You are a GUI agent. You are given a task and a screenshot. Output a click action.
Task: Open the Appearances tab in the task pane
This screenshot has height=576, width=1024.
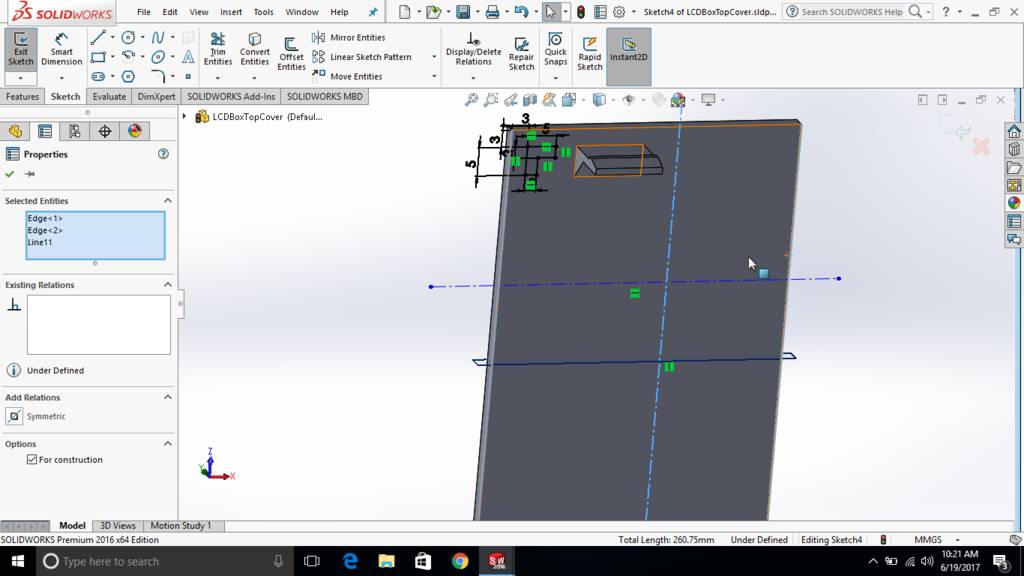pyautogui.click(x=1014, y=203)
